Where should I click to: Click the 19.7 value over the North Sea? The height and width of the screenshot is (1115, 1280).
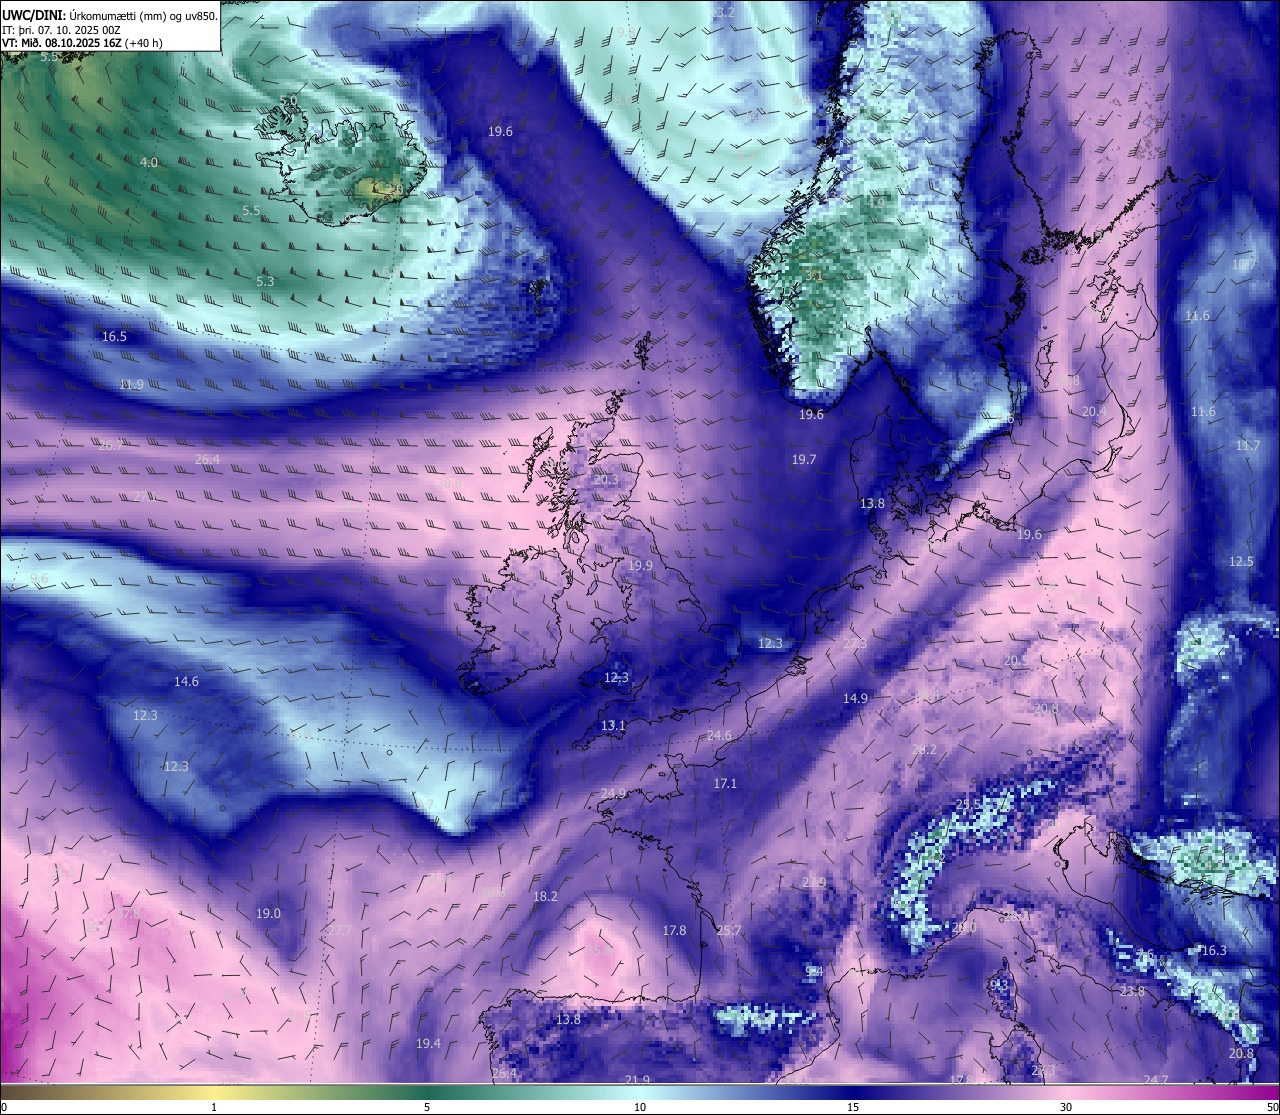pyautogui.click(x=804, y=460)
